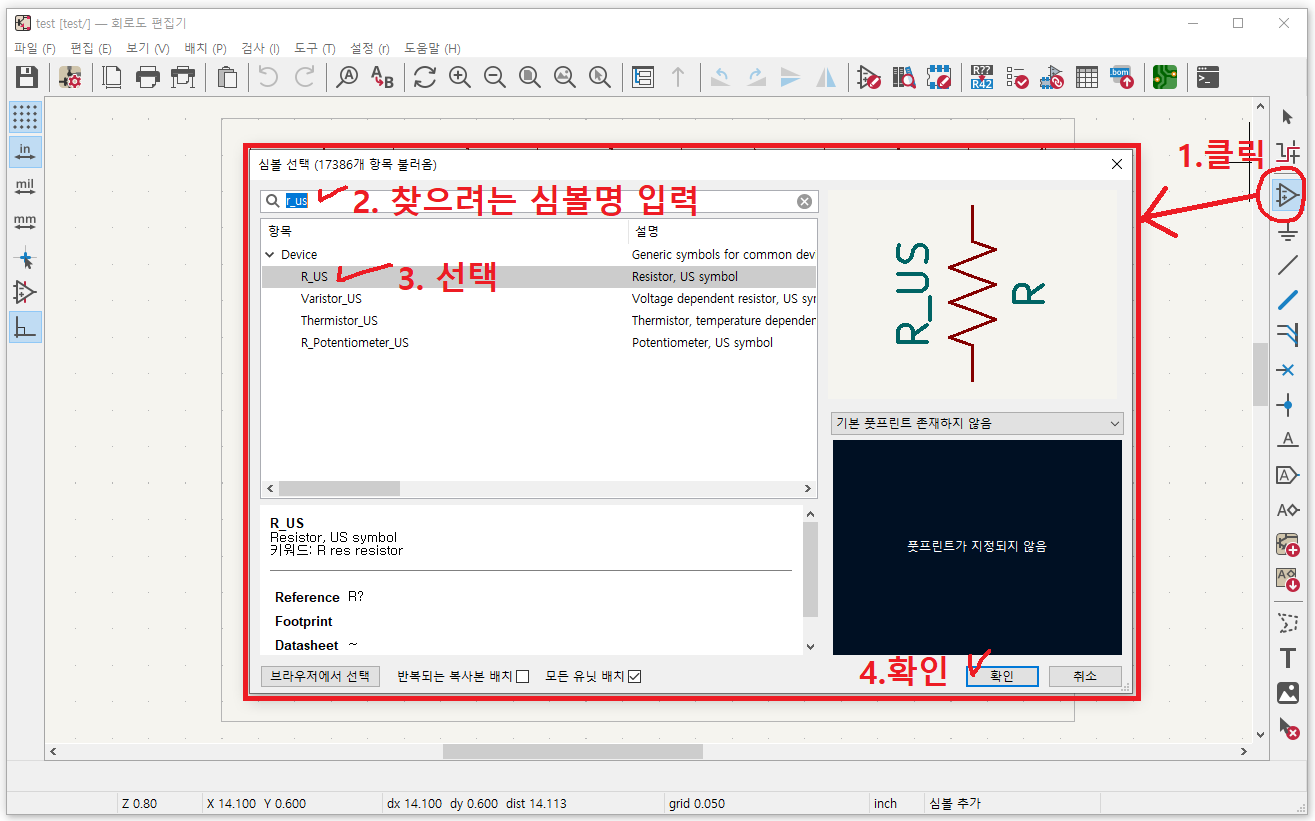Click the Refresh view icon
The height and width of the screenshot is (821, 1315).
pyautogui.click(x=425, y=77)
